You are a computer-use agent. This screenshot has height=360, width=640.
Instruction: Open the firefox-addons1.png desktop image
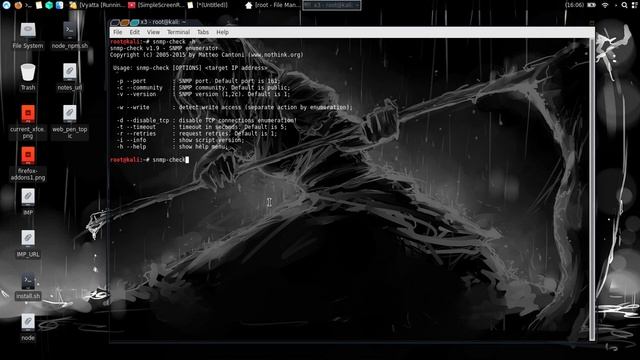(x=28, y=164)
